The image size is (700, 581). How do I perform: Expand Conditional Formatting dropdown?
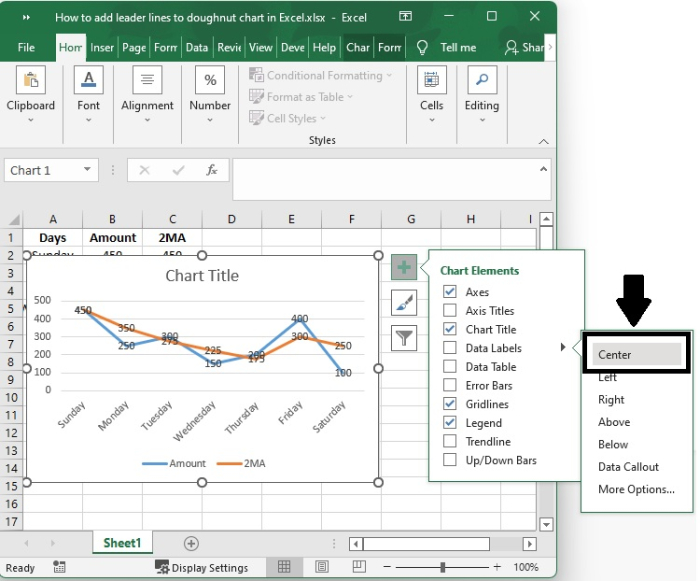coord(389,75)
